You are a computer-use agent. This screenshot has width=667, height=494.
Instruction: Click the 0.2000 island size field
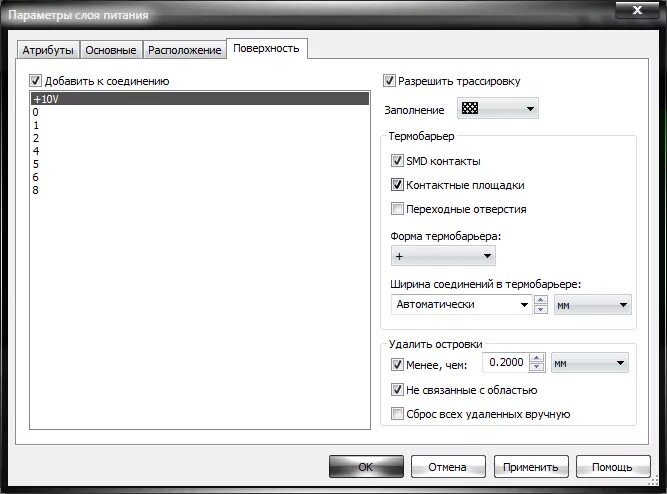[x=506, y=363]
